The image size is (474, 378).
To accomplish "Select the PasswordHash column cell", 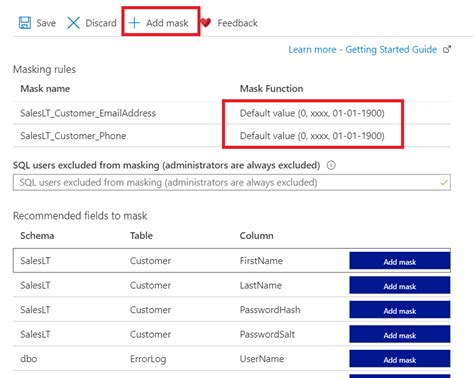I will (x=270, y=310).
